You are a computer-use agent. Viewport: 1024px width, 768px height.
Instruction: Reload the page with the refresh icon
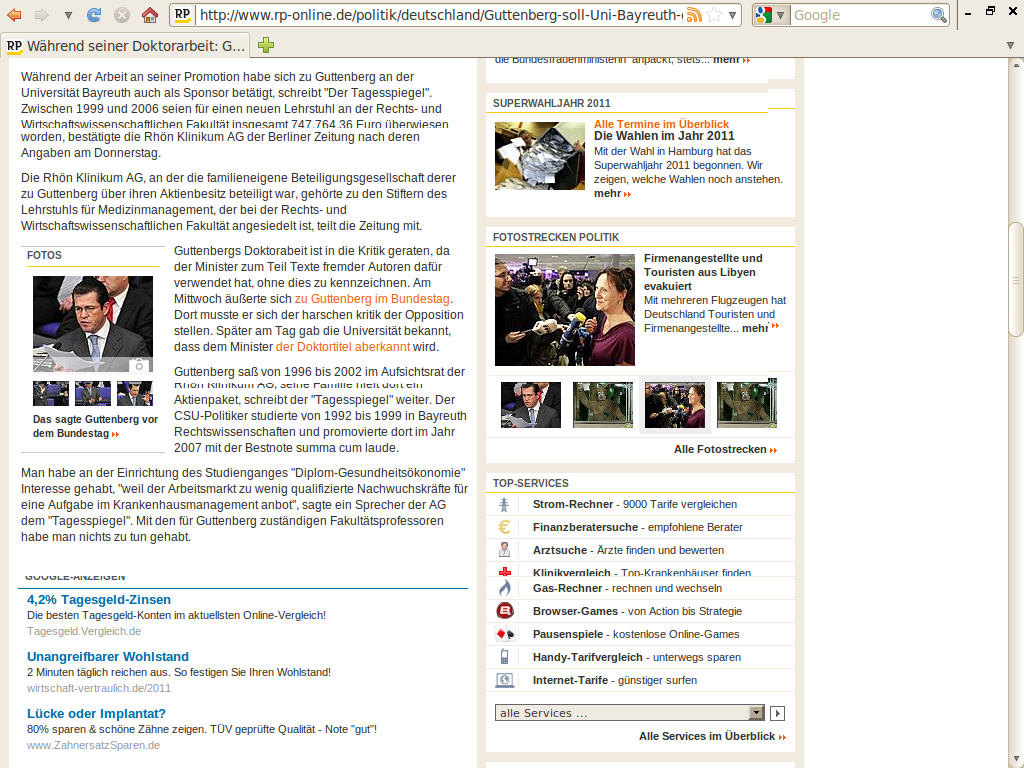tap(94, 14)
